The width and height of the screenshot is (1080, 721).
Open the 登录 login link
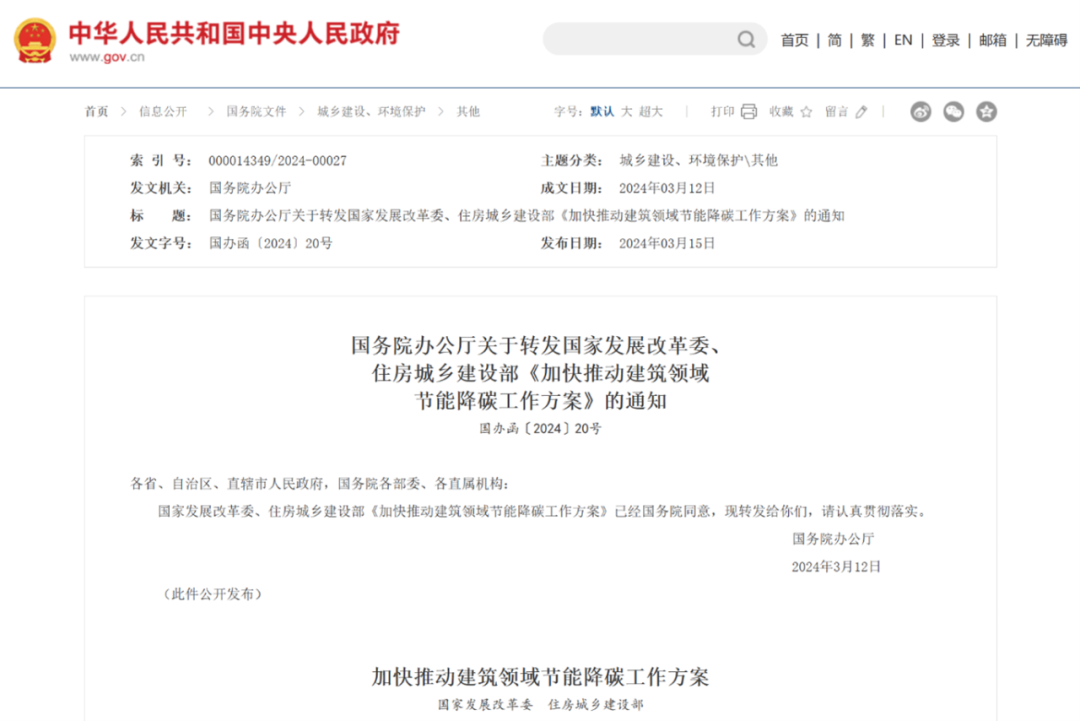click(x=945, y=40)
